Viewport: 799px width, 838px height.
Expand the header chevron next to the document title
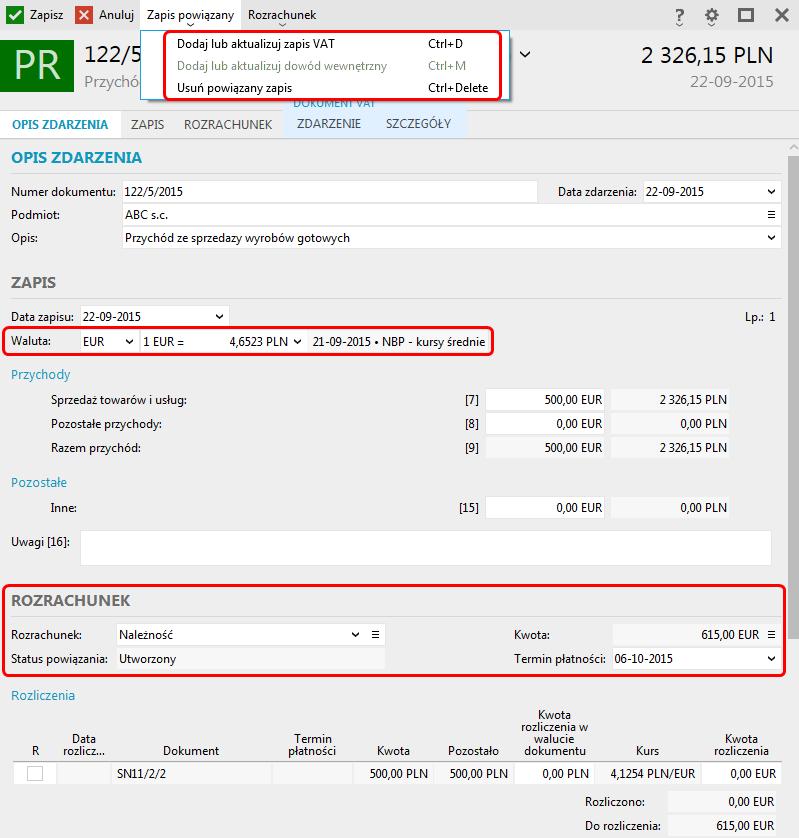pos(525,55)
